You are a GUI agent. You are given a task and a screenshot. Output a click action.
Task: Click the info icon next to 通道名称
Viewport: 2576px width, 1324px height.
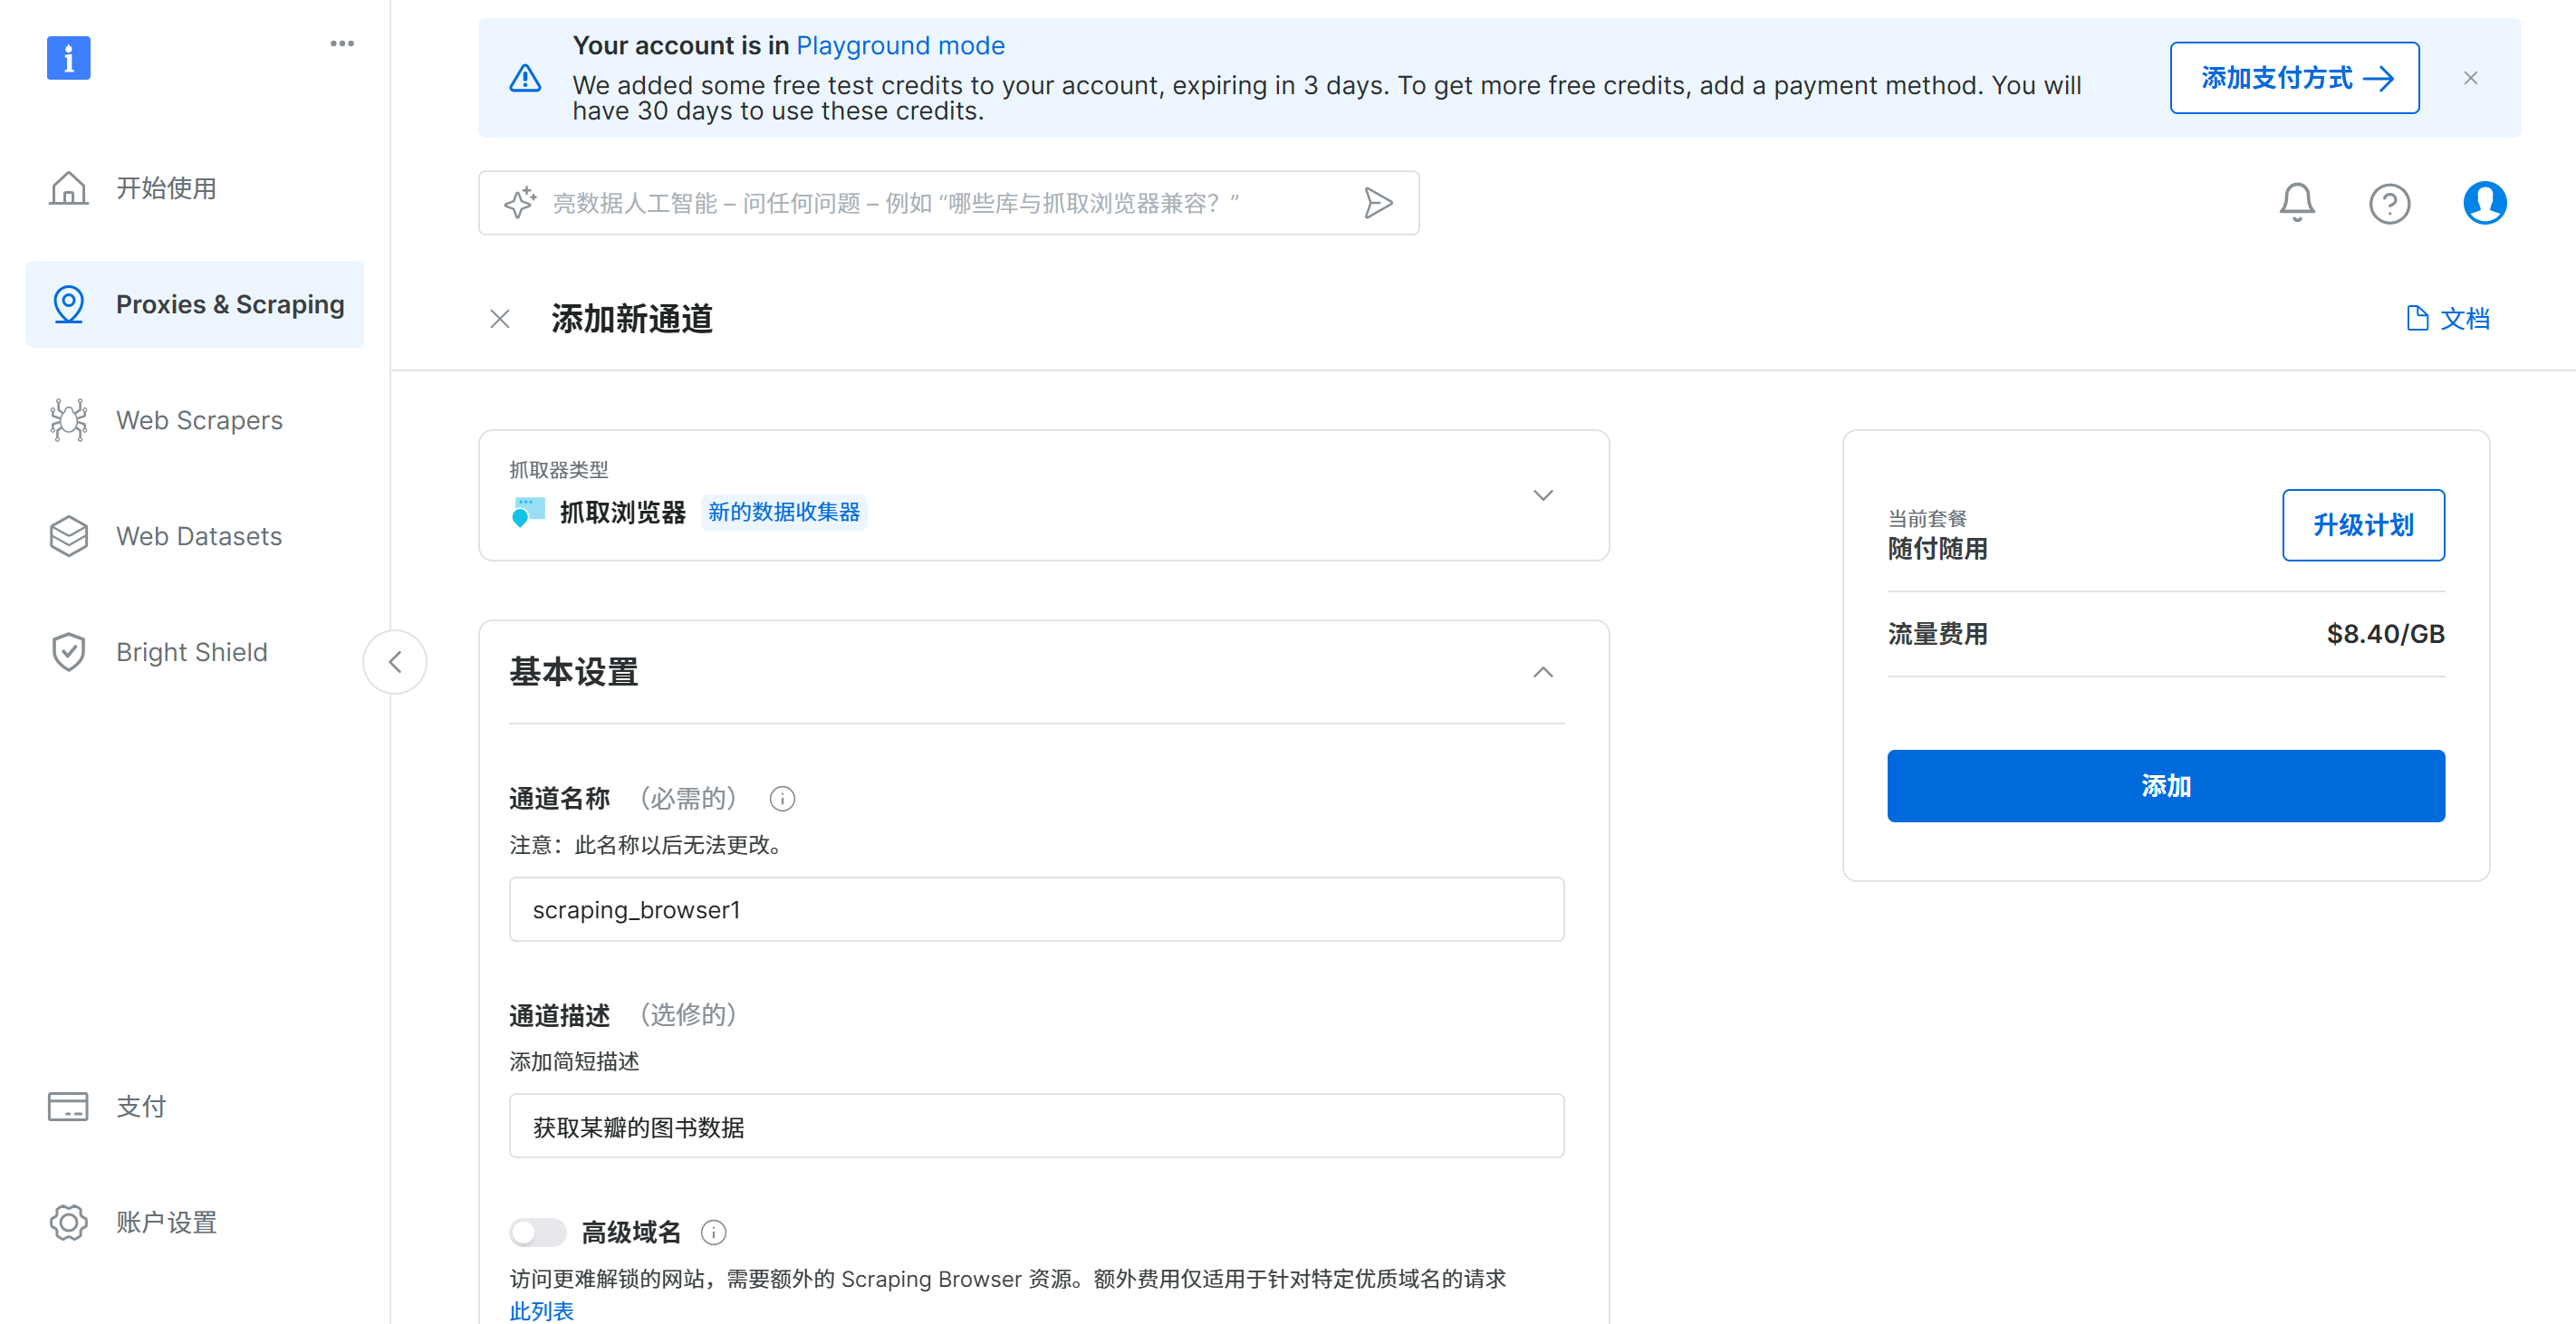pyautogui.click(x=782, y=798)
